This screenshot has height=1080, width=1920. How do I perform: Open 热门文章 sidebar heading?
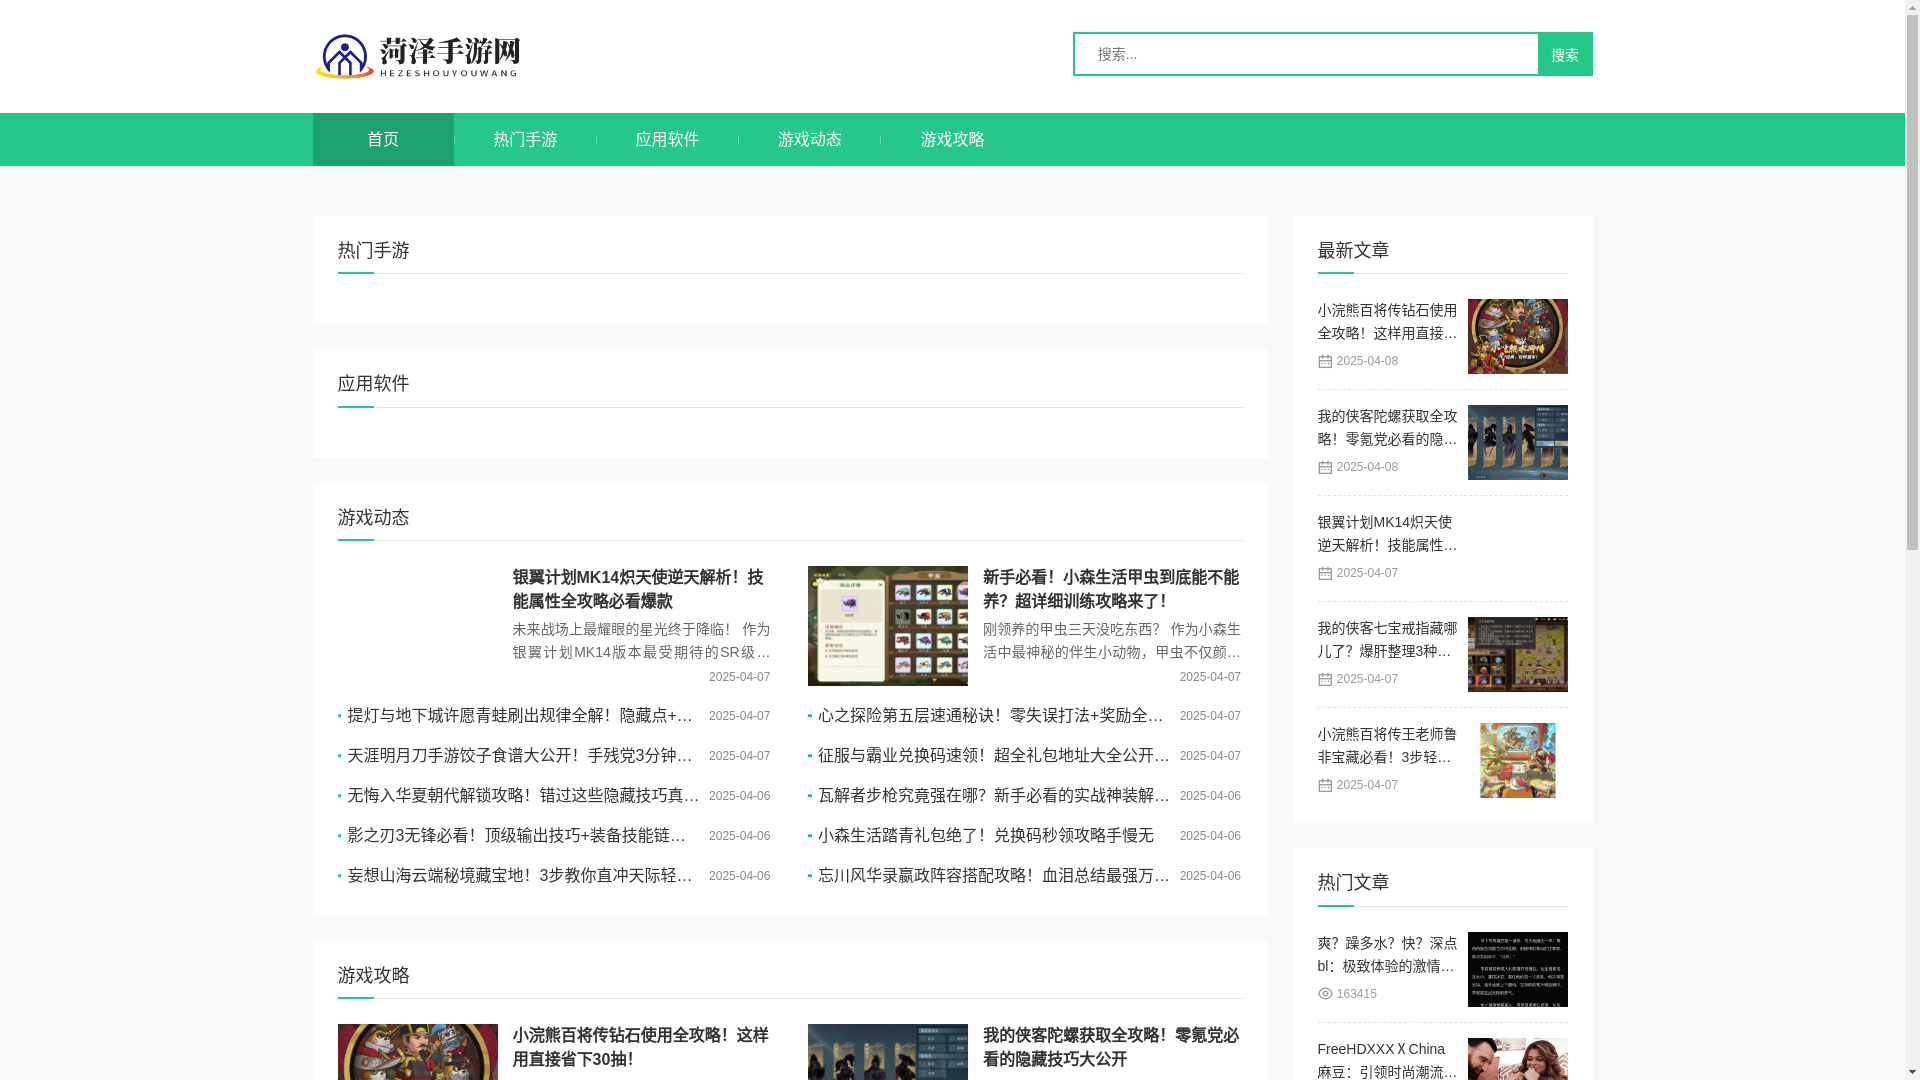pos(1354,882)
